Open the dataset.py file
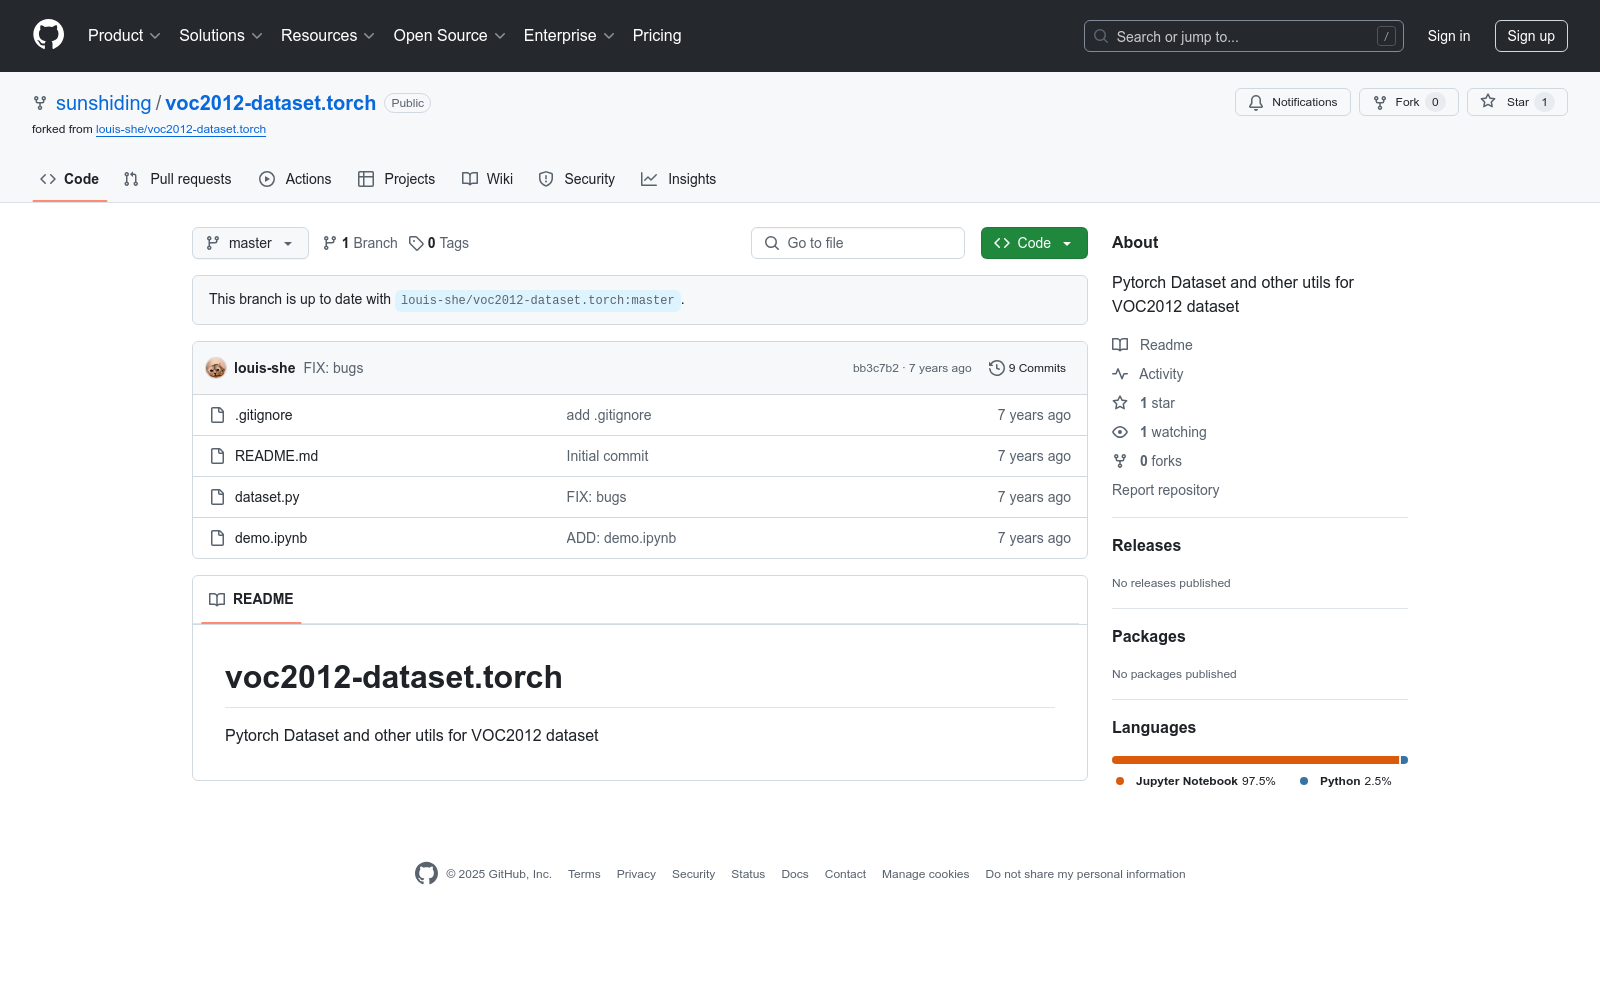1600x1000 pixels. 267,497
